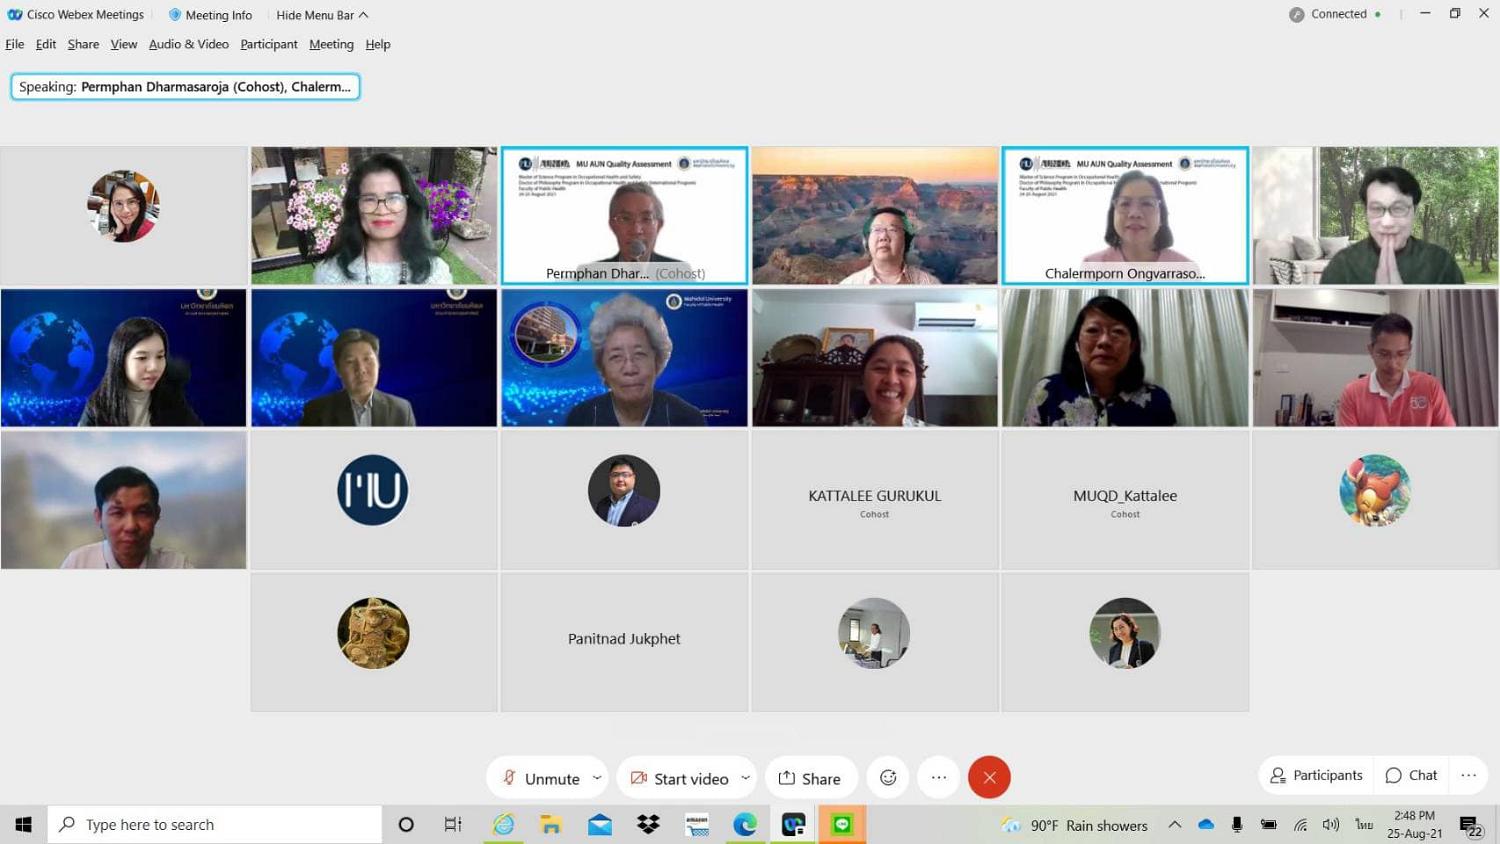Image resolution: width=1500 pixels, height=844 pixels.
Task: Open Amazon from the taskbar
Action: click(697, 824)
